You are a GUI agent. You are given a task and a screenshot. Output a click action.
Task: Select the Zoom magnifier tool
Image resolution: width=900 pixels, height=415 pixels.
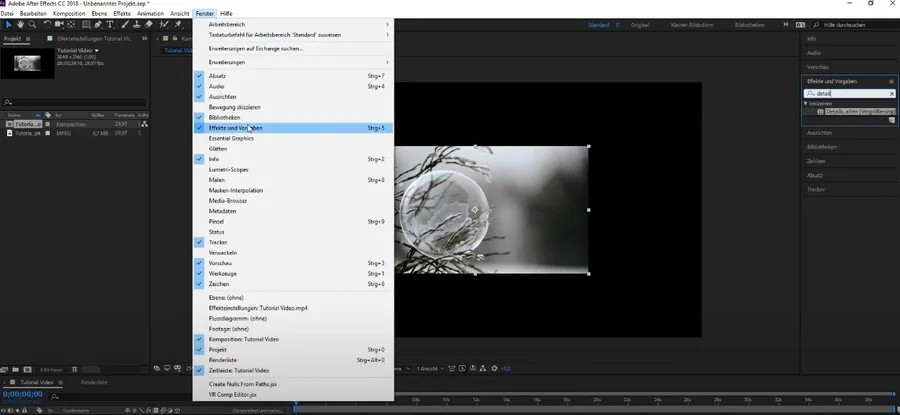point(32,24)
